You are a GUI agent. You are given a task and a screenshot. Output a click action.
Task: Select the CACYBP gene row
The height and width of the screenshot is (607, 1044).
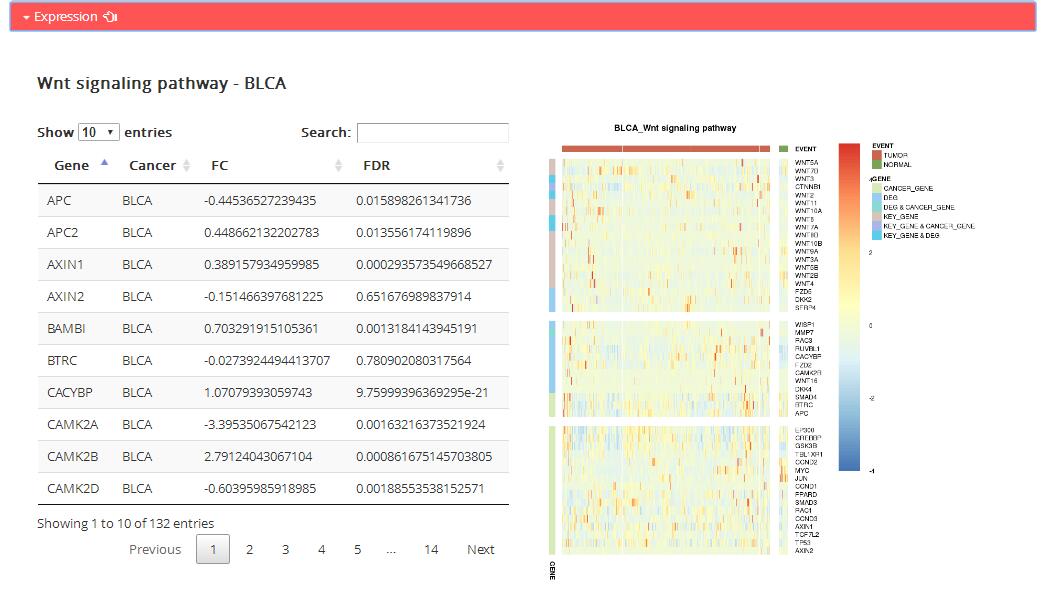click(272, 393)
